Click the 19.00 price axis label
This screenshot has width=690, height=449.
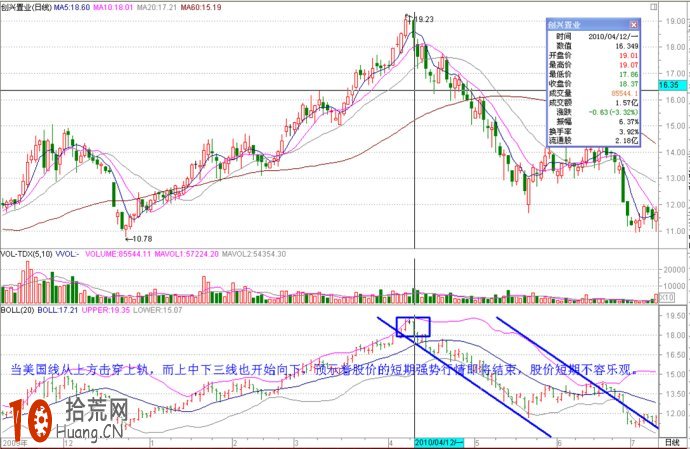pyautogui.click(x=675, y=21)
